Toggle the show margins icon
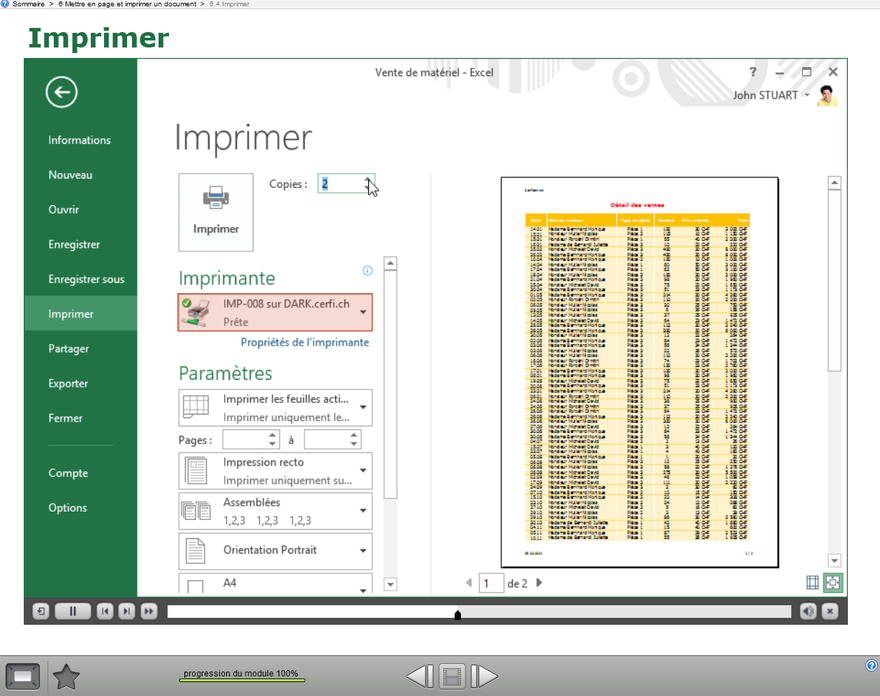 pyautogui.click(x=812, y=582)
